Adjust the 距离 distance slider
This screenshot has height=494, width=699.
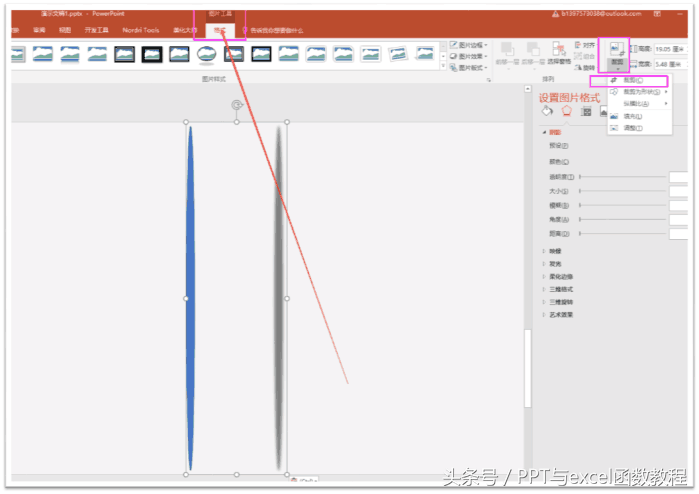(622, 233)
